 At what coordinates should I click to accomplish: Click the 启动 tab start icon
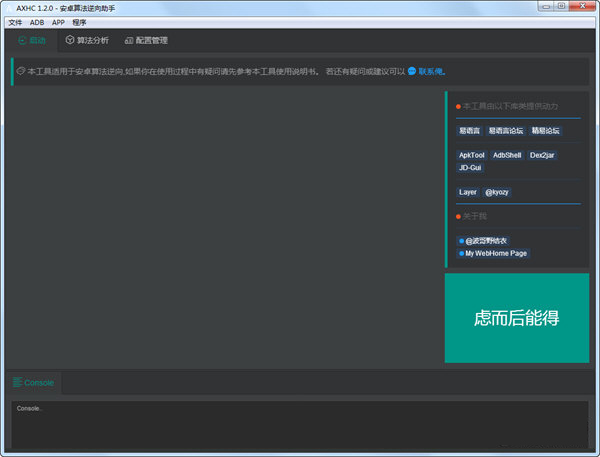click(22, 41)
